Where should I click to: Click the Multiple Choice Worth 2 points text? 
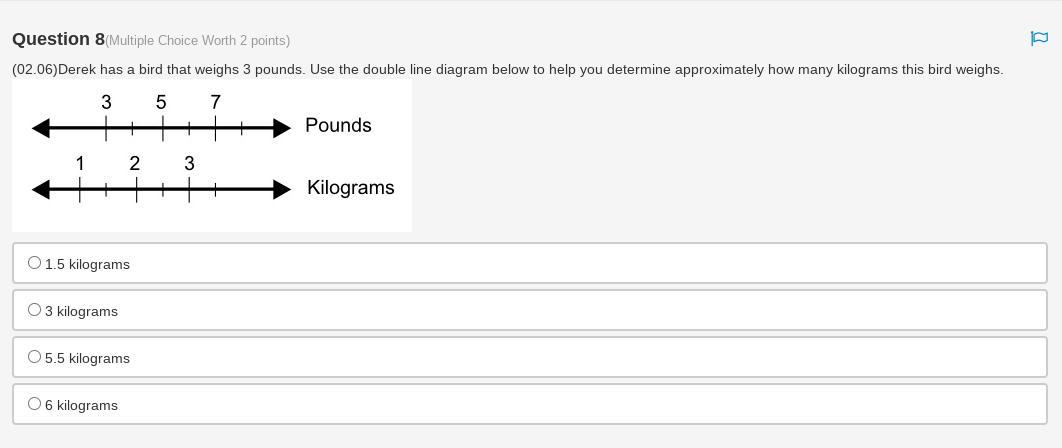[198, 41]
